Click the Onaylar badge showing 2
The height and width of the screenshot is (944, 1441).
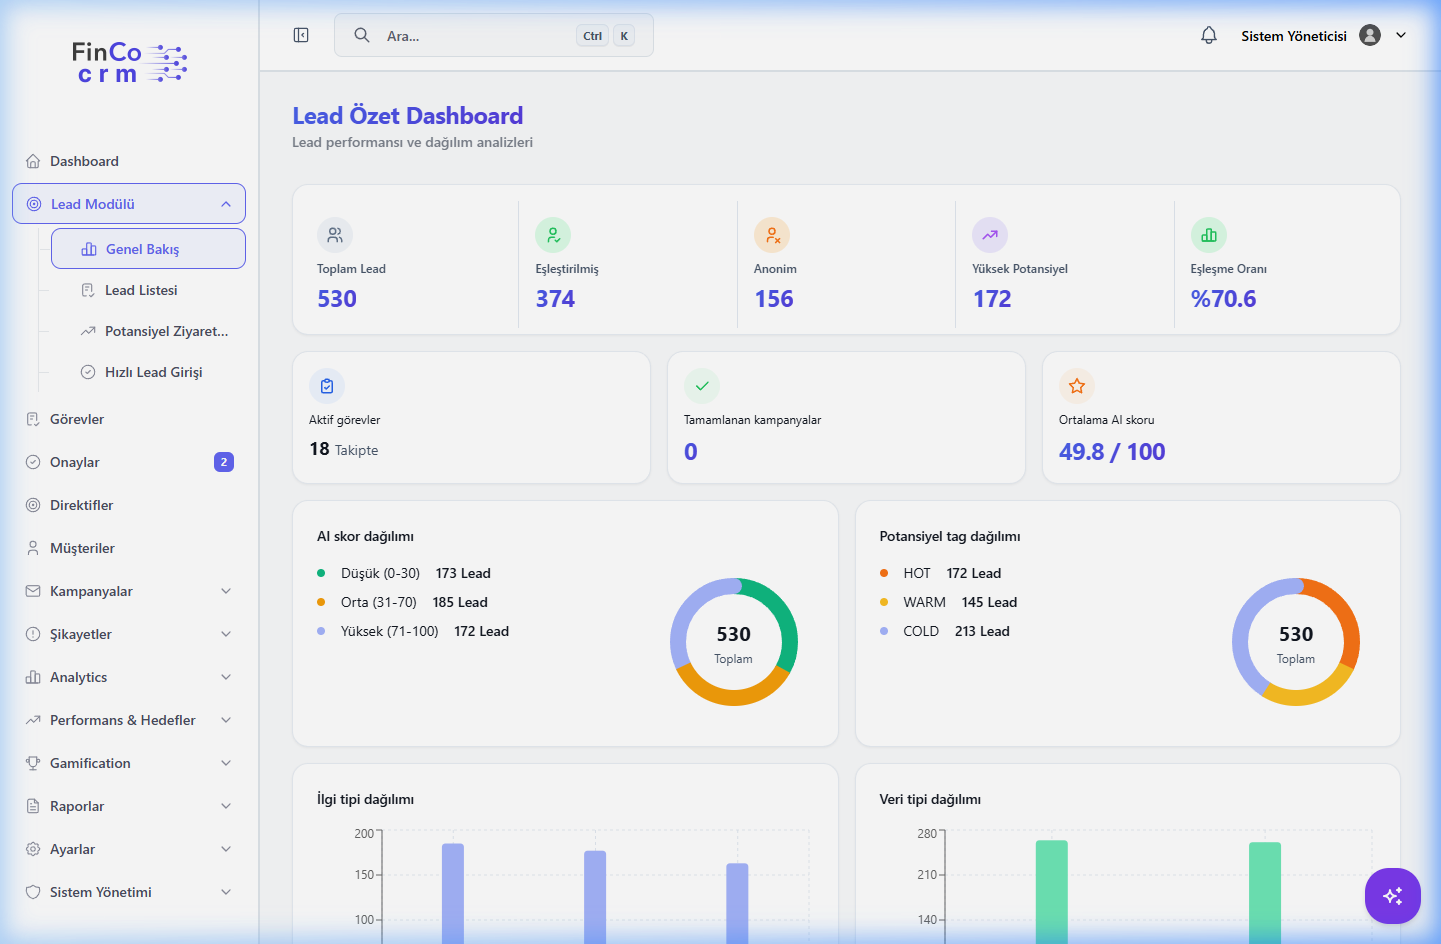pos(224,462)
